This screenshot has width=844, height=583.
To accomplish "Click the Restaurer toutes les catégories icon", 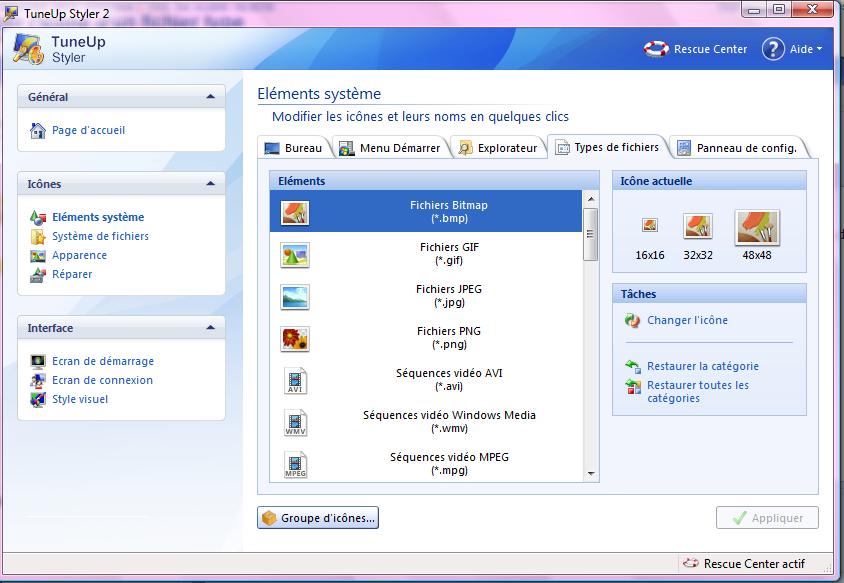I will 633,386.
